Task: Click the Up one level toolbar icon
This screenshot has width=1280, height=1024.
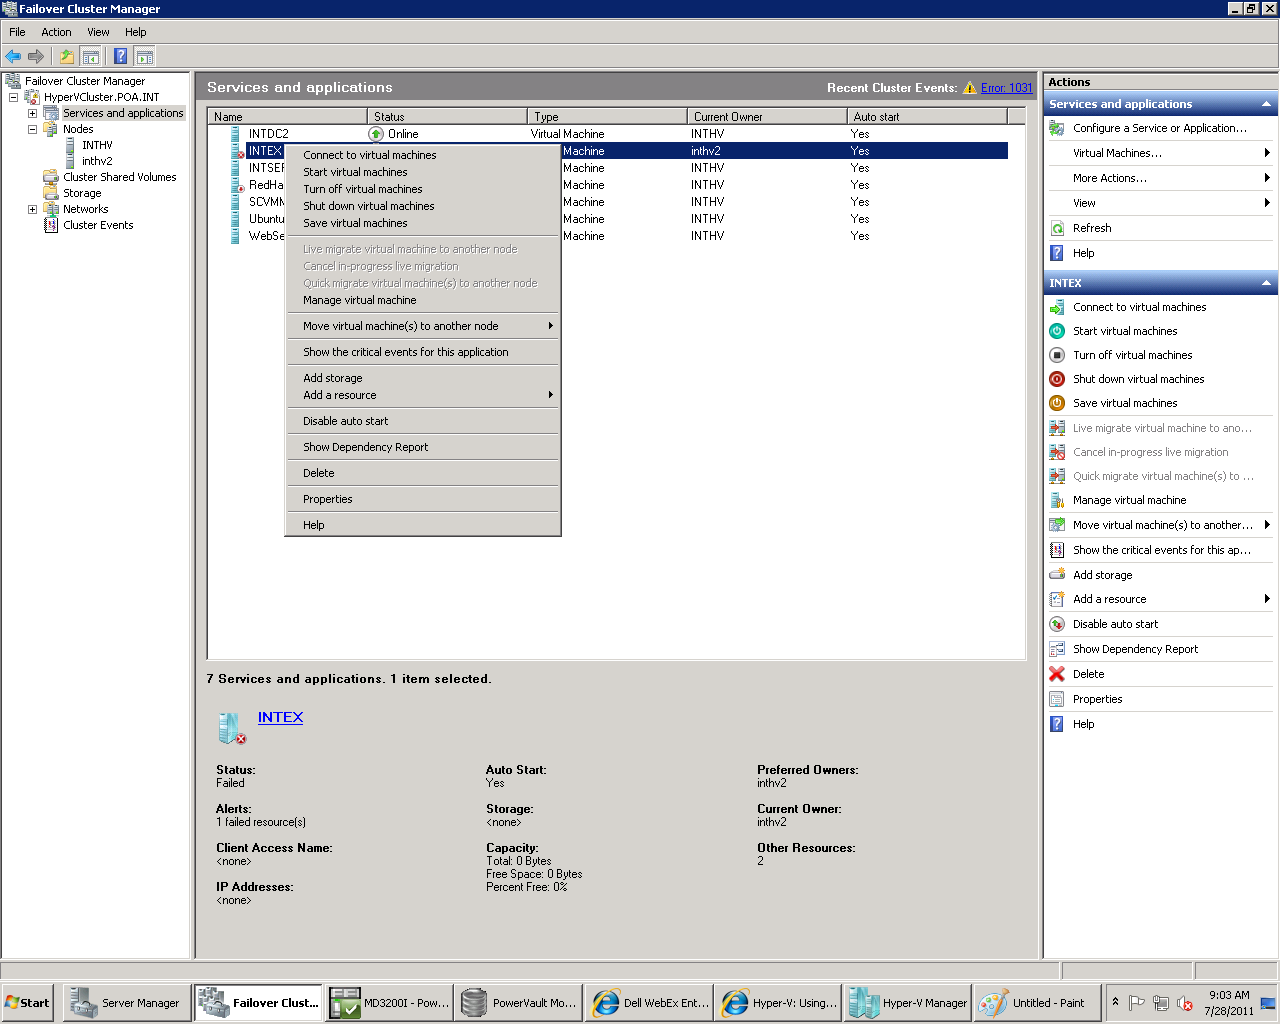Action: tap(67, 56)
